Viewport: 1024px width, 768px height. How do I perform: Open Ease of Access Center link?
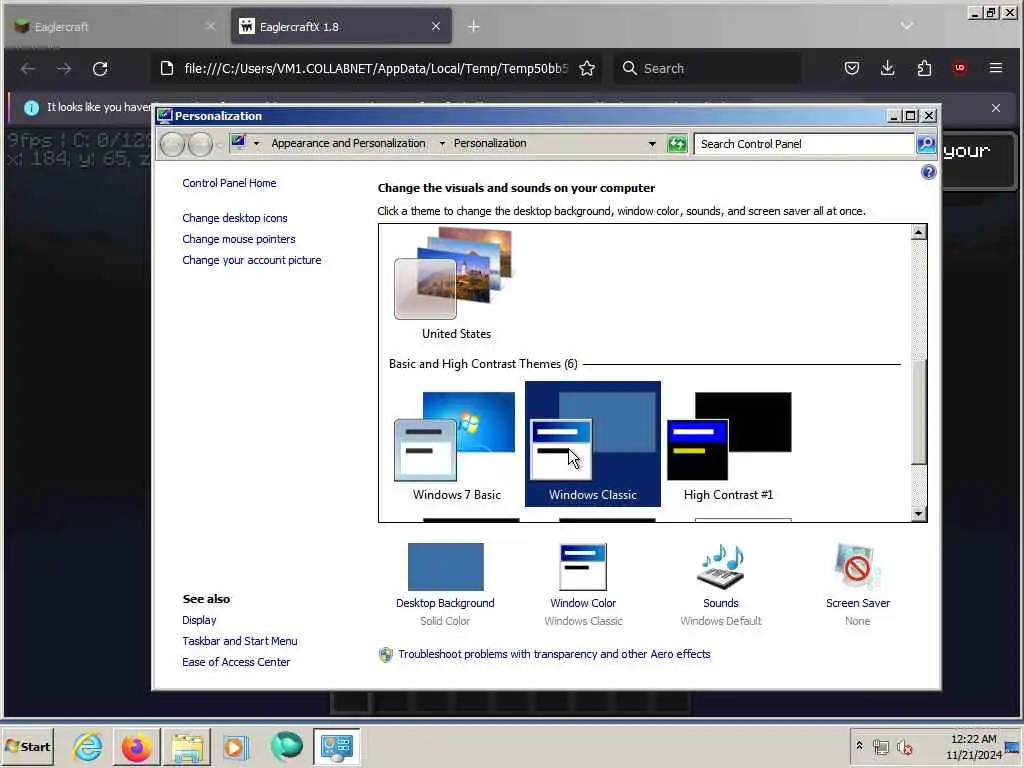[236, 662]
